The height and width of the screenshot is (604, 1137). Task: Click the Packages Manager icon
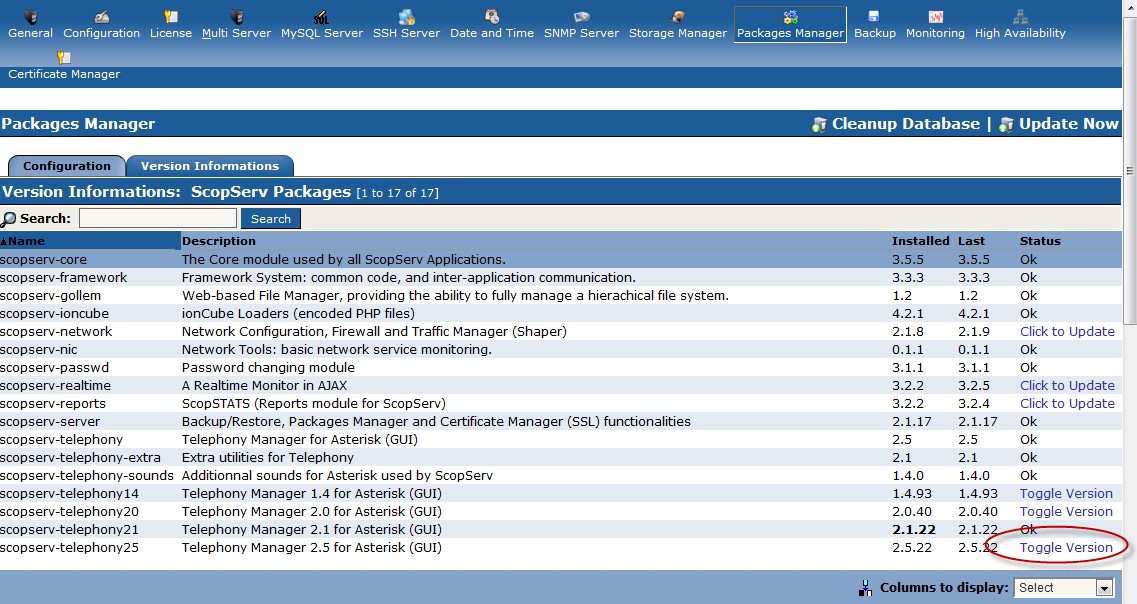pyautogui.click(x=790, y=16)
